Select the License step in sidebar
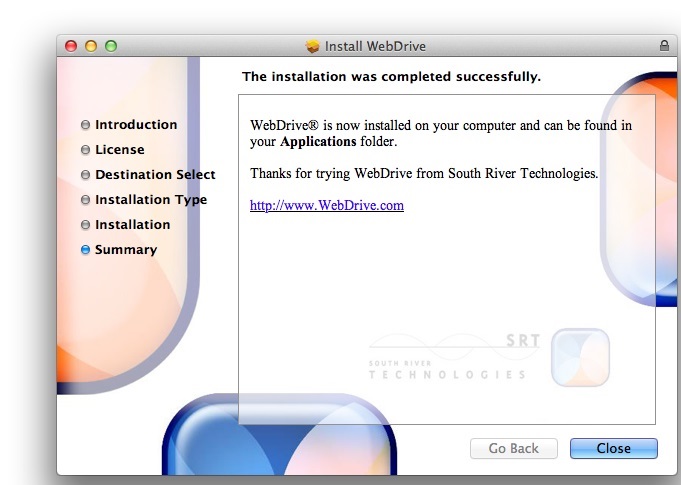Image resolution: width=681 pixels, height=485 pixels. [119, 149]
